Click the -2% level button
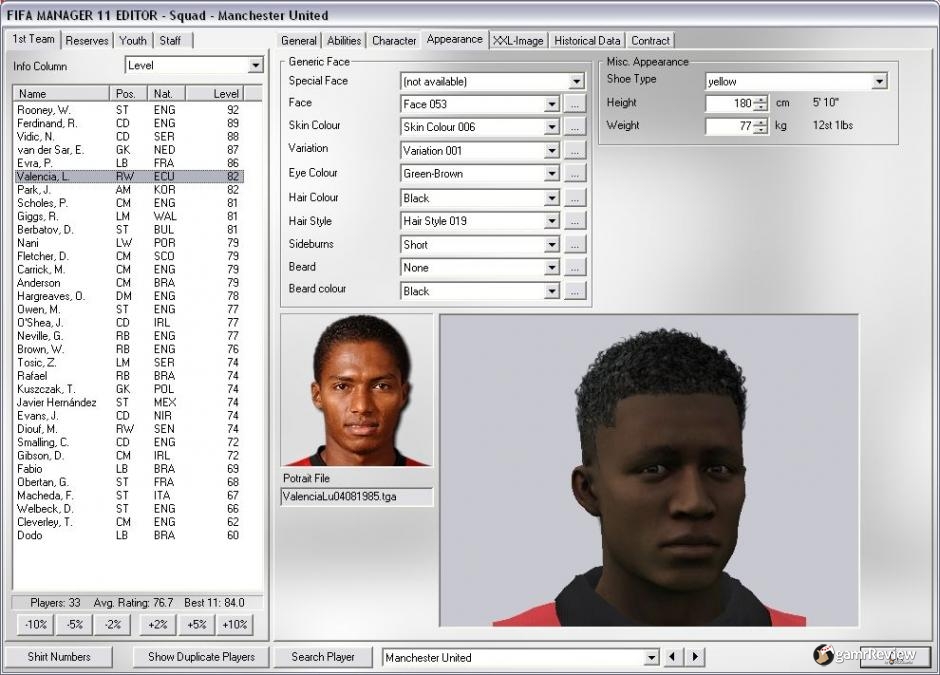940x675 pixels. [x=113, y=625]
